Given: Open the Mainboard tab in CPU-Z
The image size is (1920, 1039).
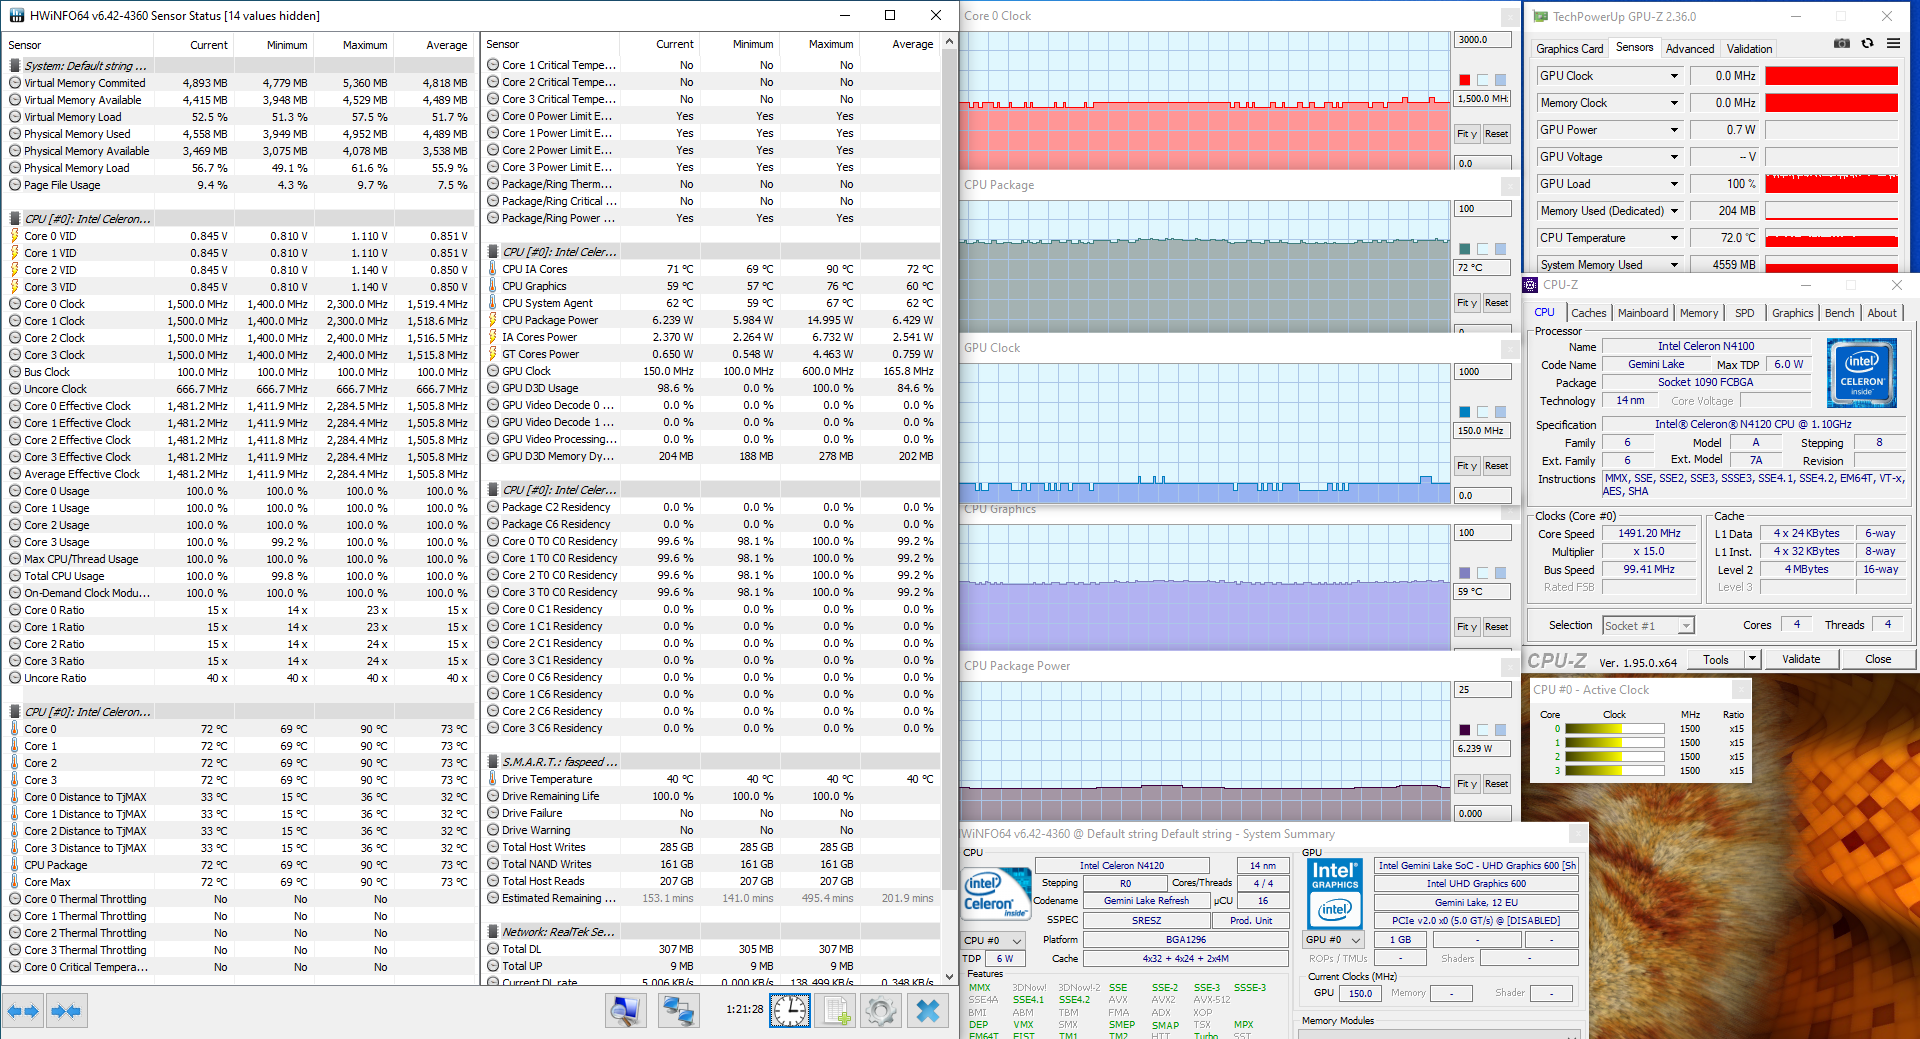Looking at the screenshot, I should (1643, 313).
